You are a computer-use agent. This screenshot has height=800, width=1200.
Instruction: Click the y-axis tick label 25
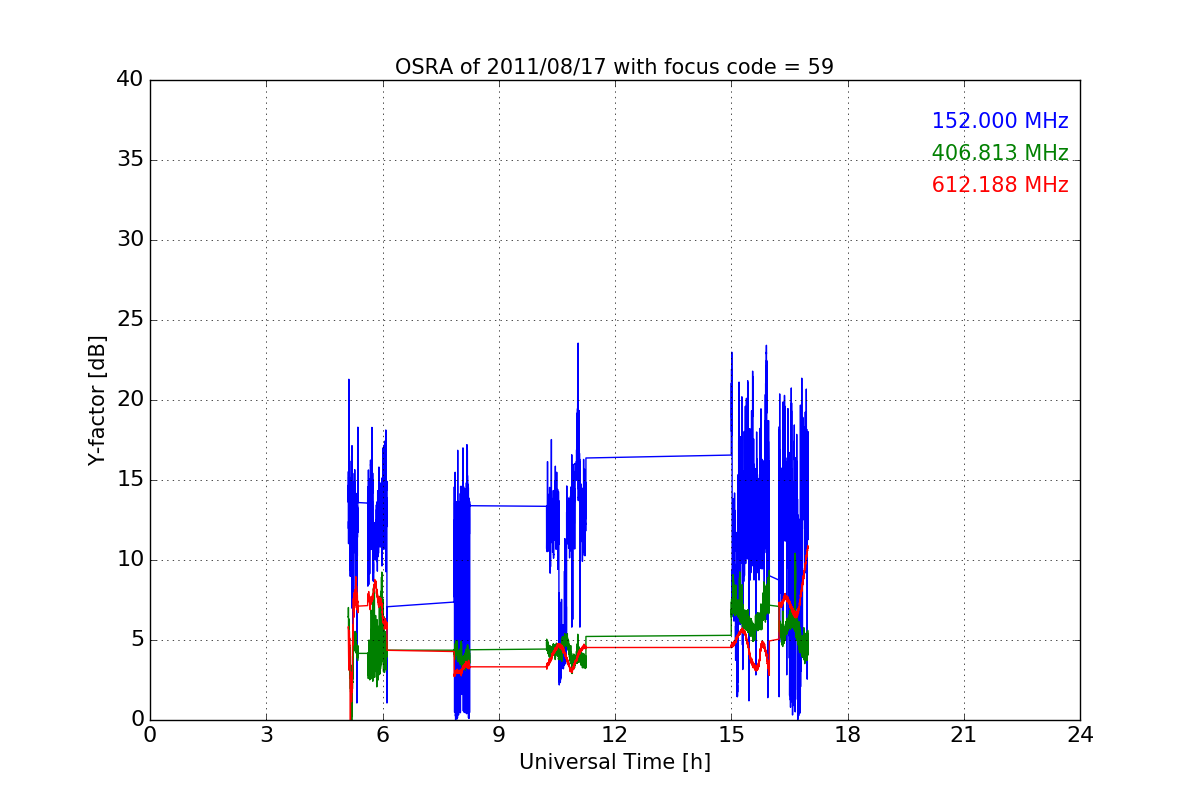pyautogui.click(x=130, y=320)
